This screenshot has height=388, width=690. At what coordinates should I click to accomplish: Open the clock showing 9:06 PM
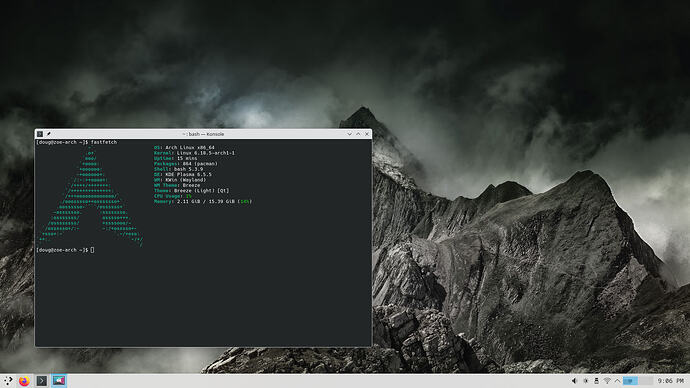(x=671, y=381)
